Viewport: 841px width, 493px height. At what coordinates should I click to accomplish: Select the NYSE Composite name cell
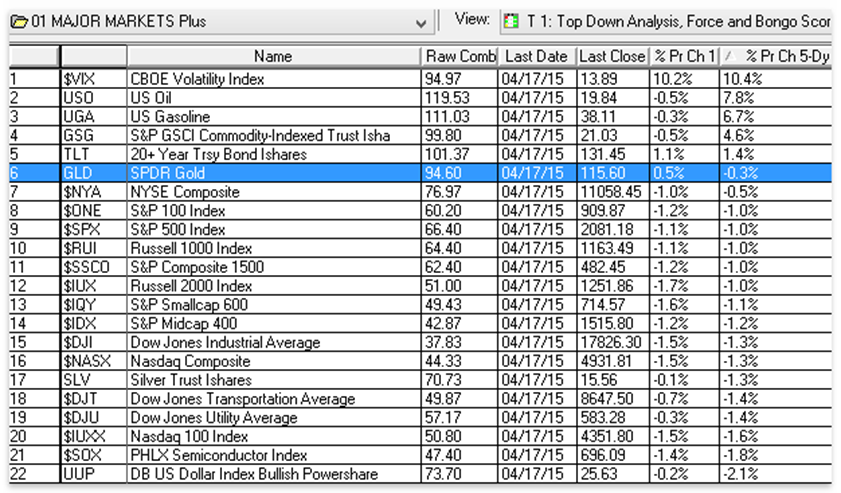click(x=274, y=192)
